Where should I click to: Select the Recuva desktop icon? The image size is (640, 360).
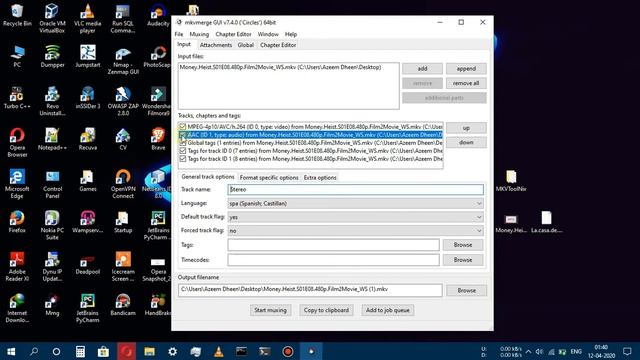tap(87, 139)
